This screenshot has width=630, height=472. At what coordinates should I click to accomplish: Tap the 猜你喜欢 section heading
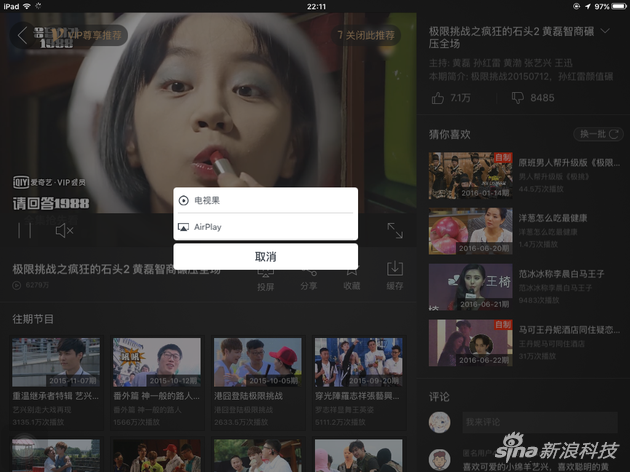[x=449, y=134]
